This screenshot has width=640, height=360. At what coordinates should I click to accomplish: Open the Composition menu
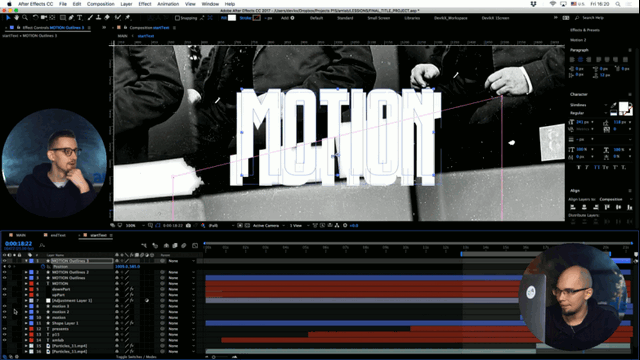click(x=100, y=4)
